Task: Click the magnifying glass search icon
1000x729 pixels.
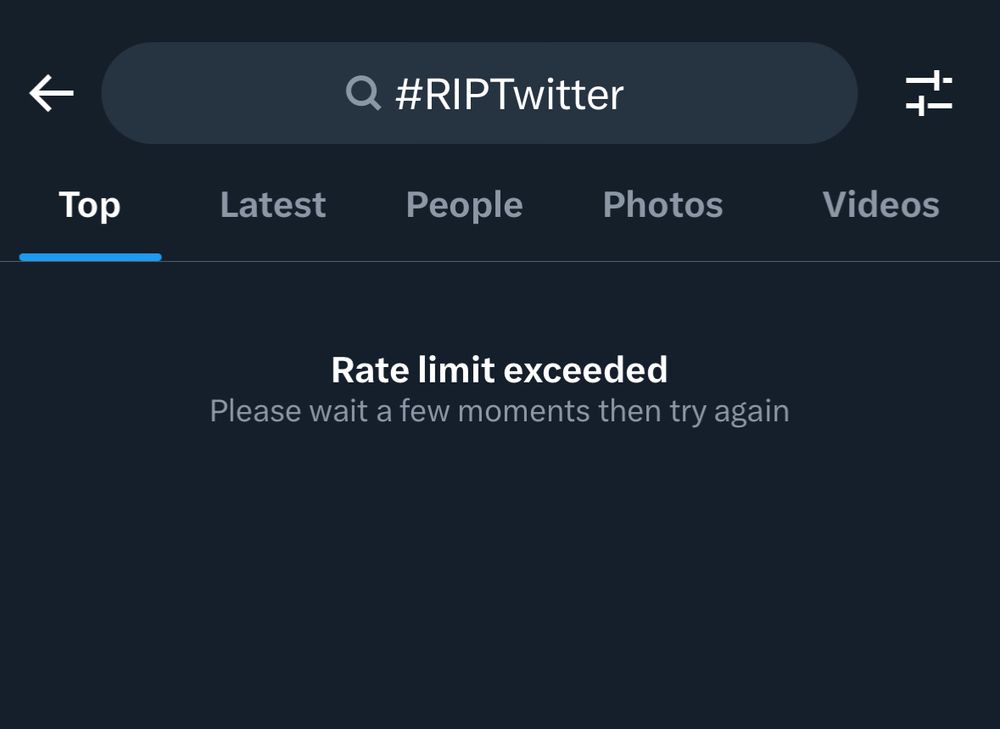Action: pyautogui.click(x=363, y=94)
